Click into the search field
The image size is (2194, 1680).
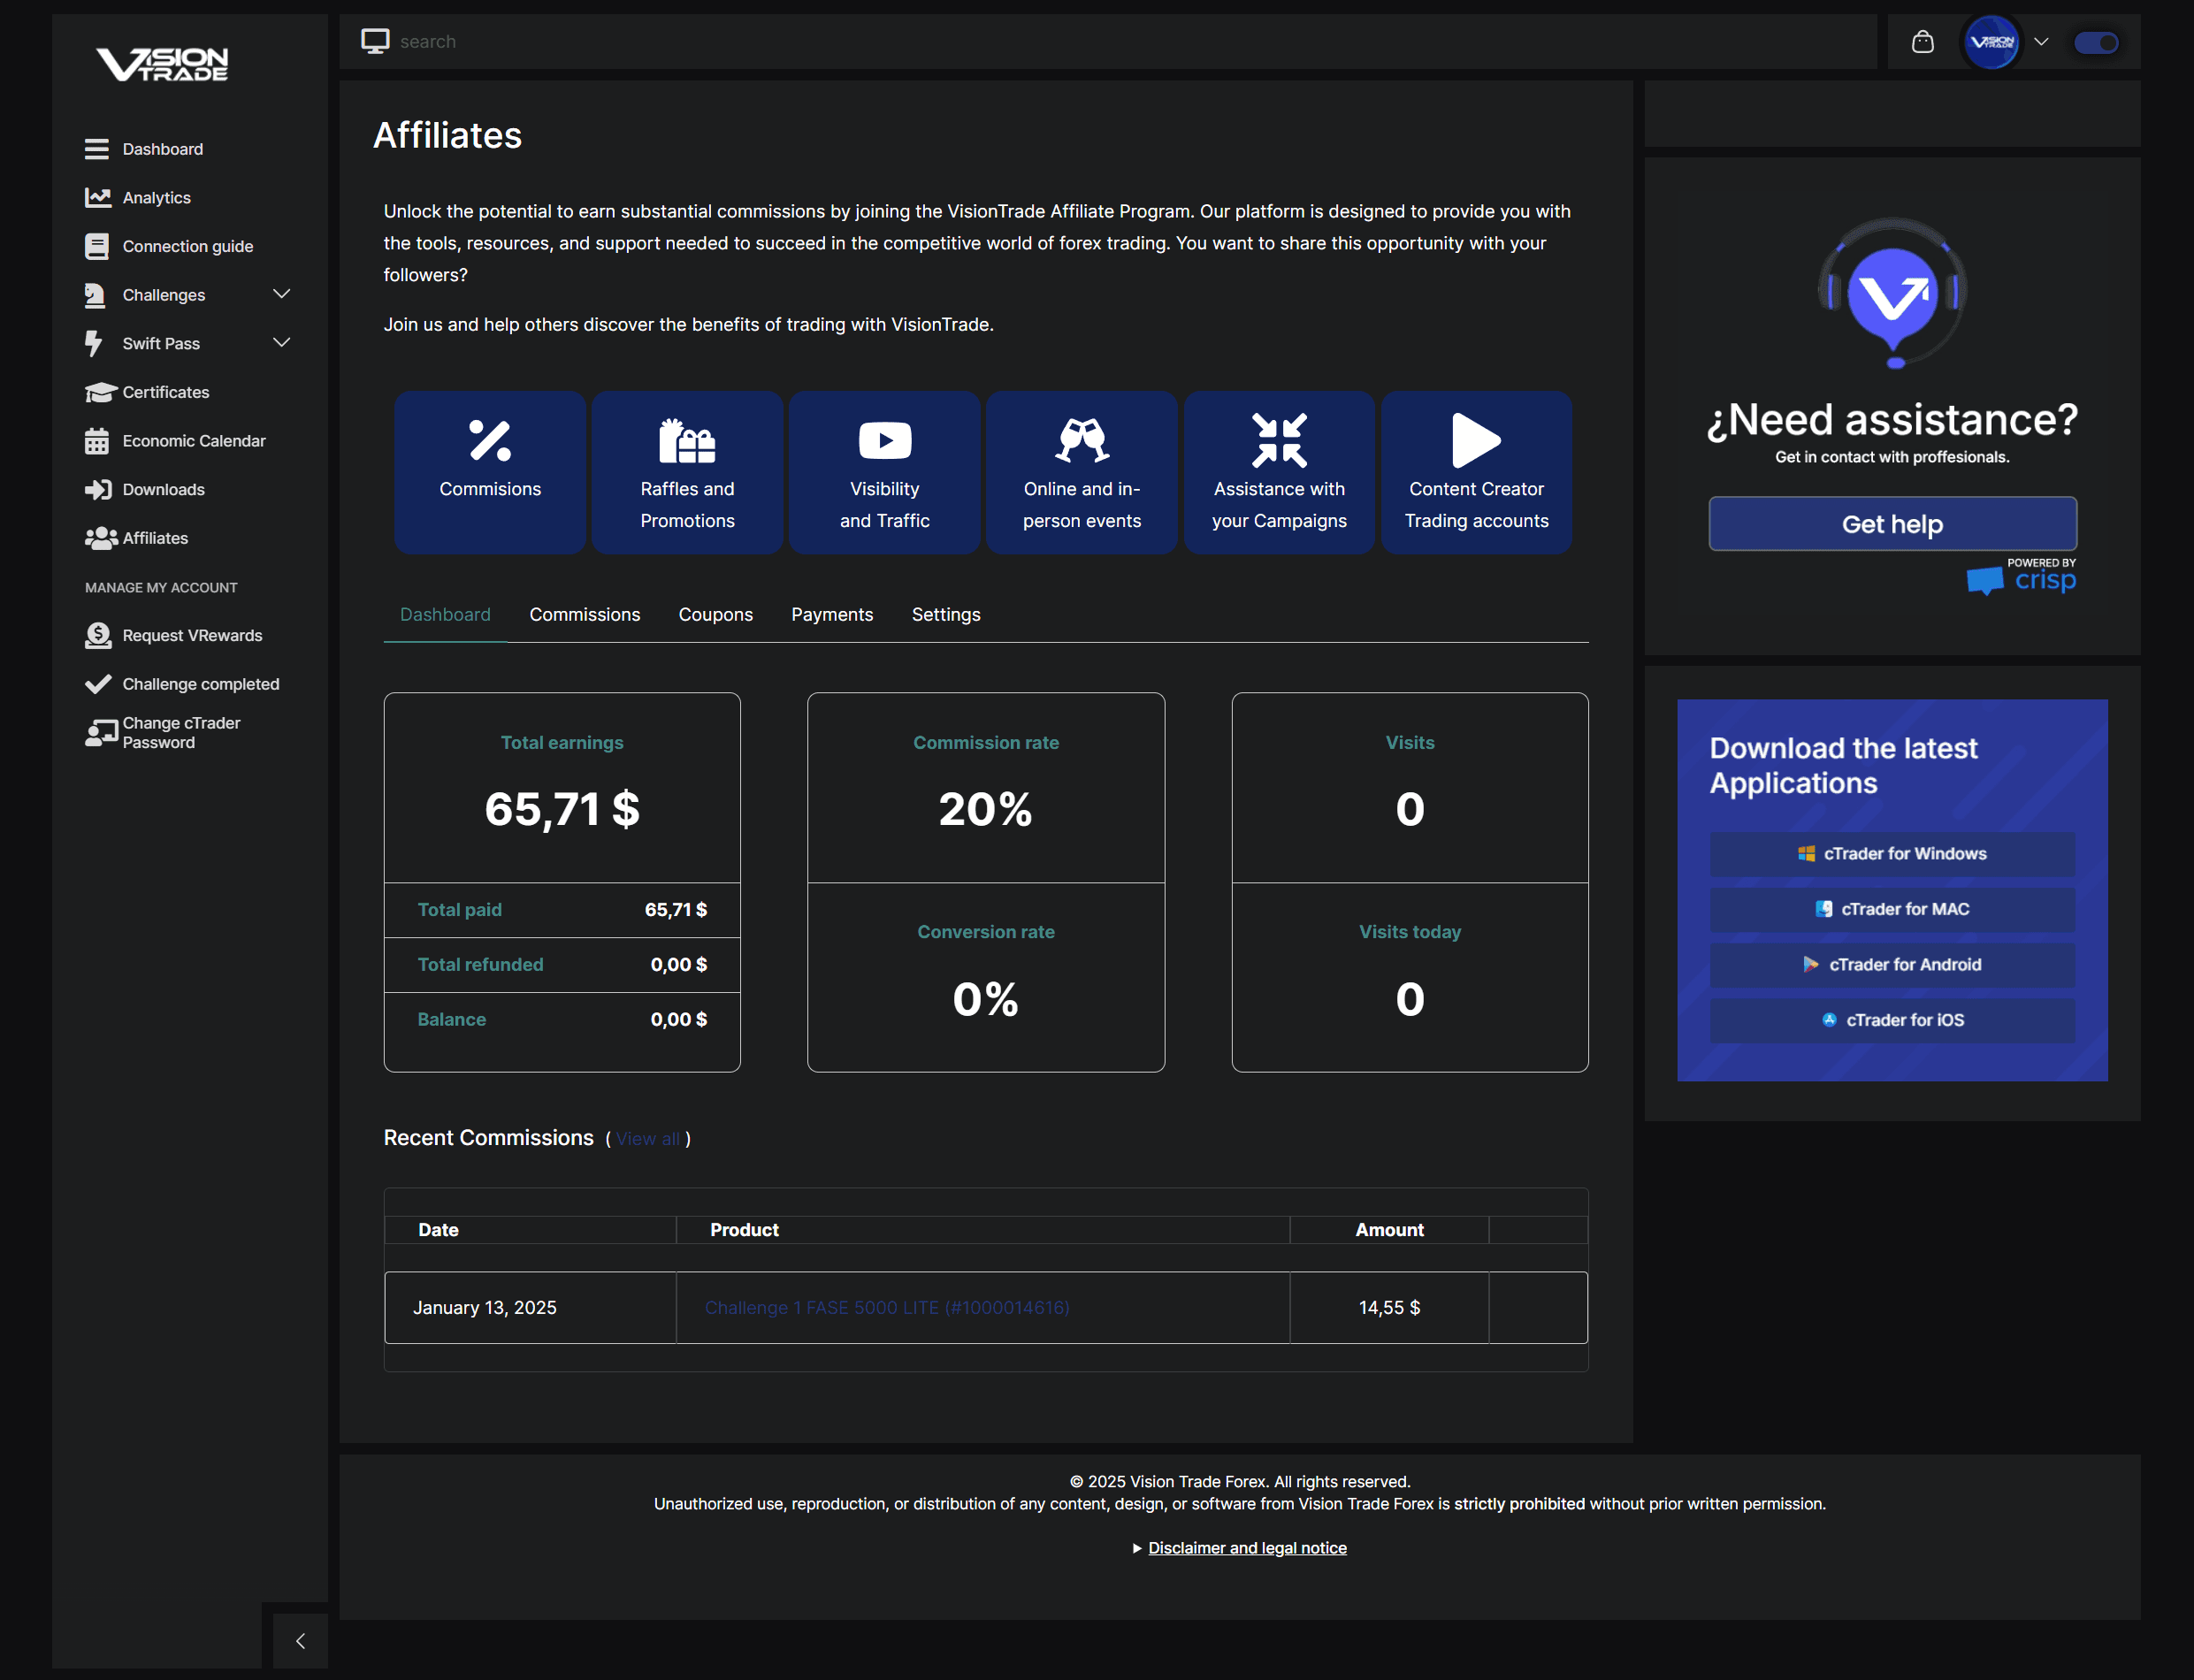point(1130,42)
